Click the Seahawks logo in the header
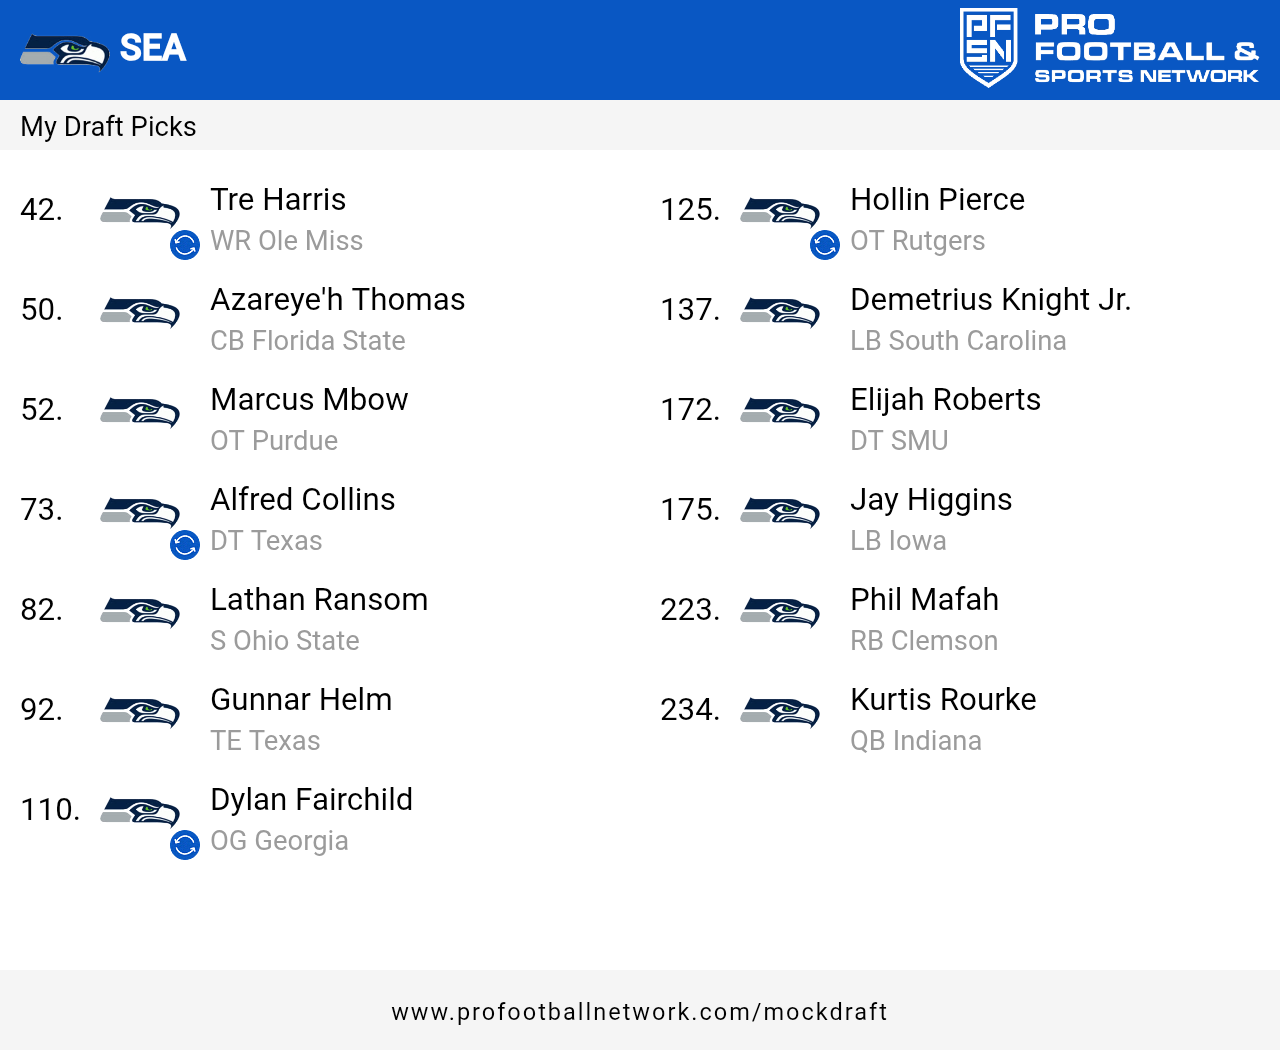This screenshot has width=1280, height=1050. [65, 51]
